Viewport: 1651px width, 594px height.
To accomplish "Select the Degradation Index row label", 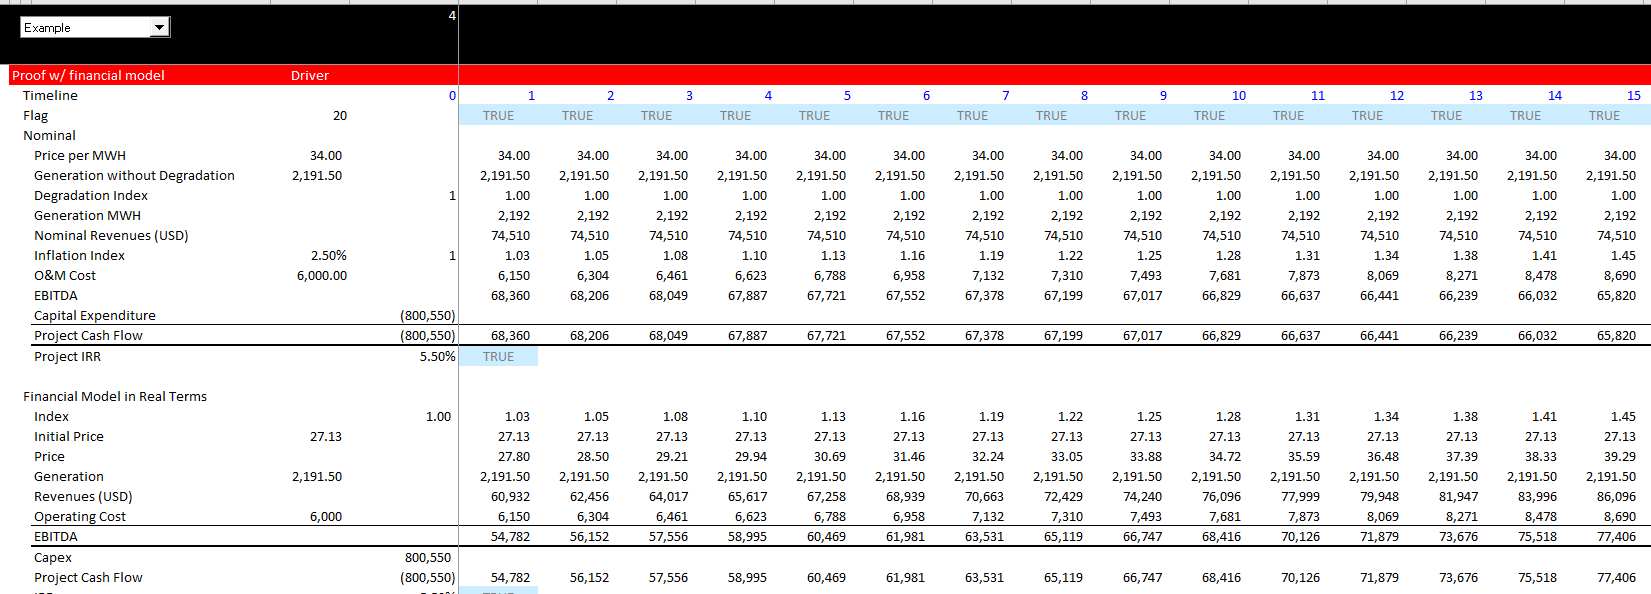I will point(91,196).
